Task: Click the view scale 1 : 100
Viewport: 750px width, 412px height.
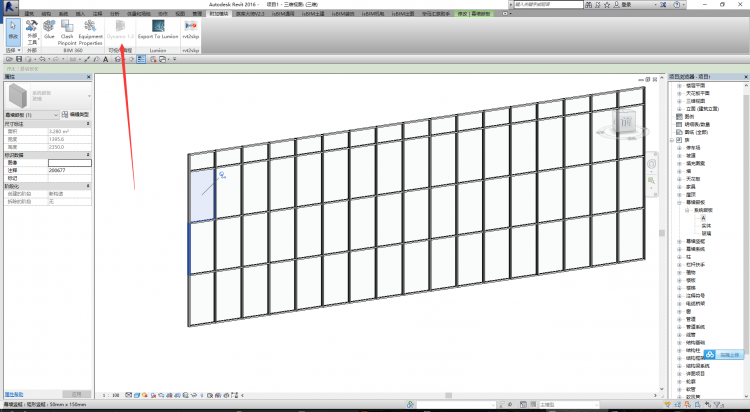Action: tap(111, 395)
